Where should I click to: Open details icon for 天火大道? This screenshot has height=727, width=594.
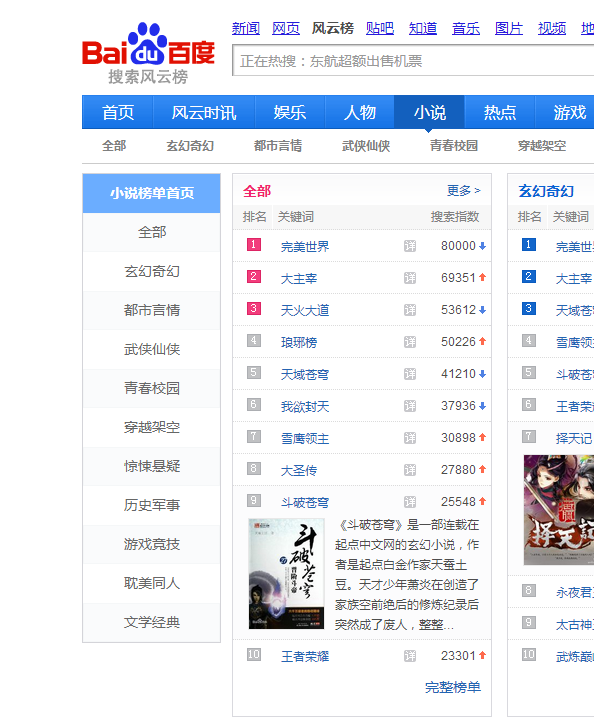pyautogui.click(x=410, y=310)
